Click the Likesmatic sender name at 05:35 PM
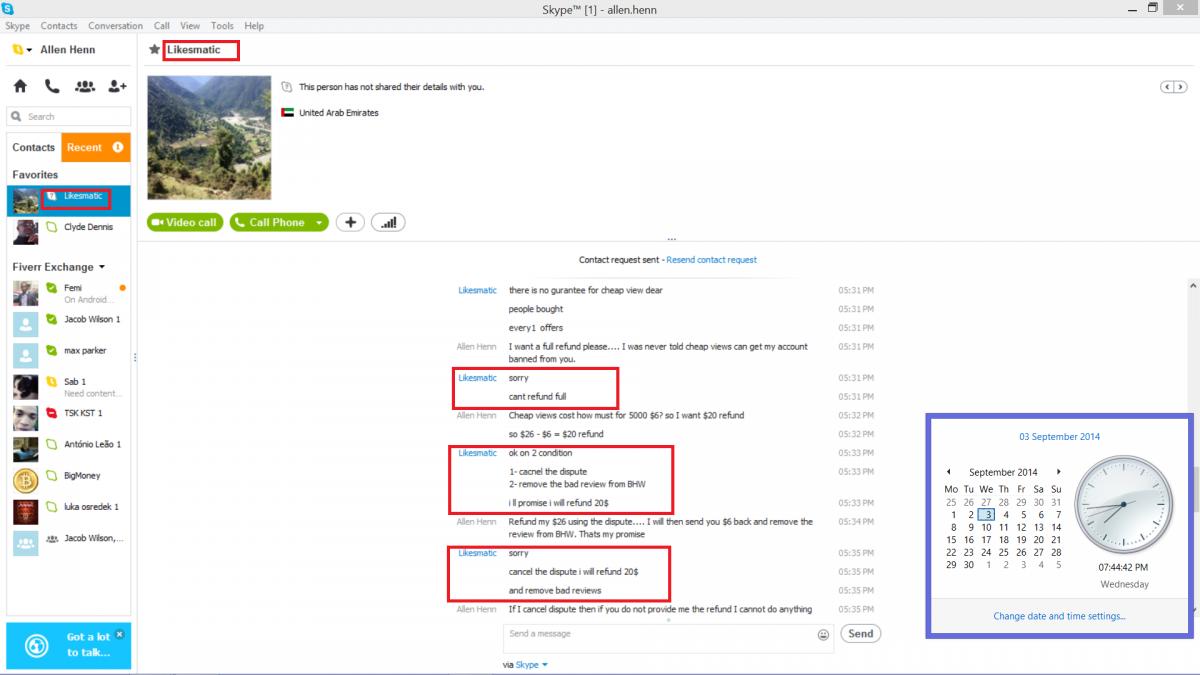The image size is (1200, 675). click(x=477, y=553)
